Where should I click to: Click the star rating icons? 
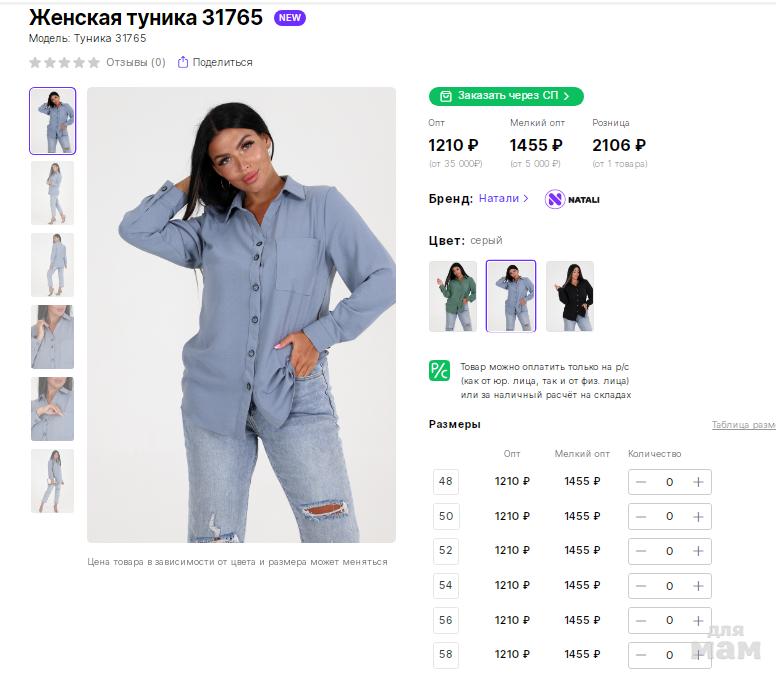[64, 62]
